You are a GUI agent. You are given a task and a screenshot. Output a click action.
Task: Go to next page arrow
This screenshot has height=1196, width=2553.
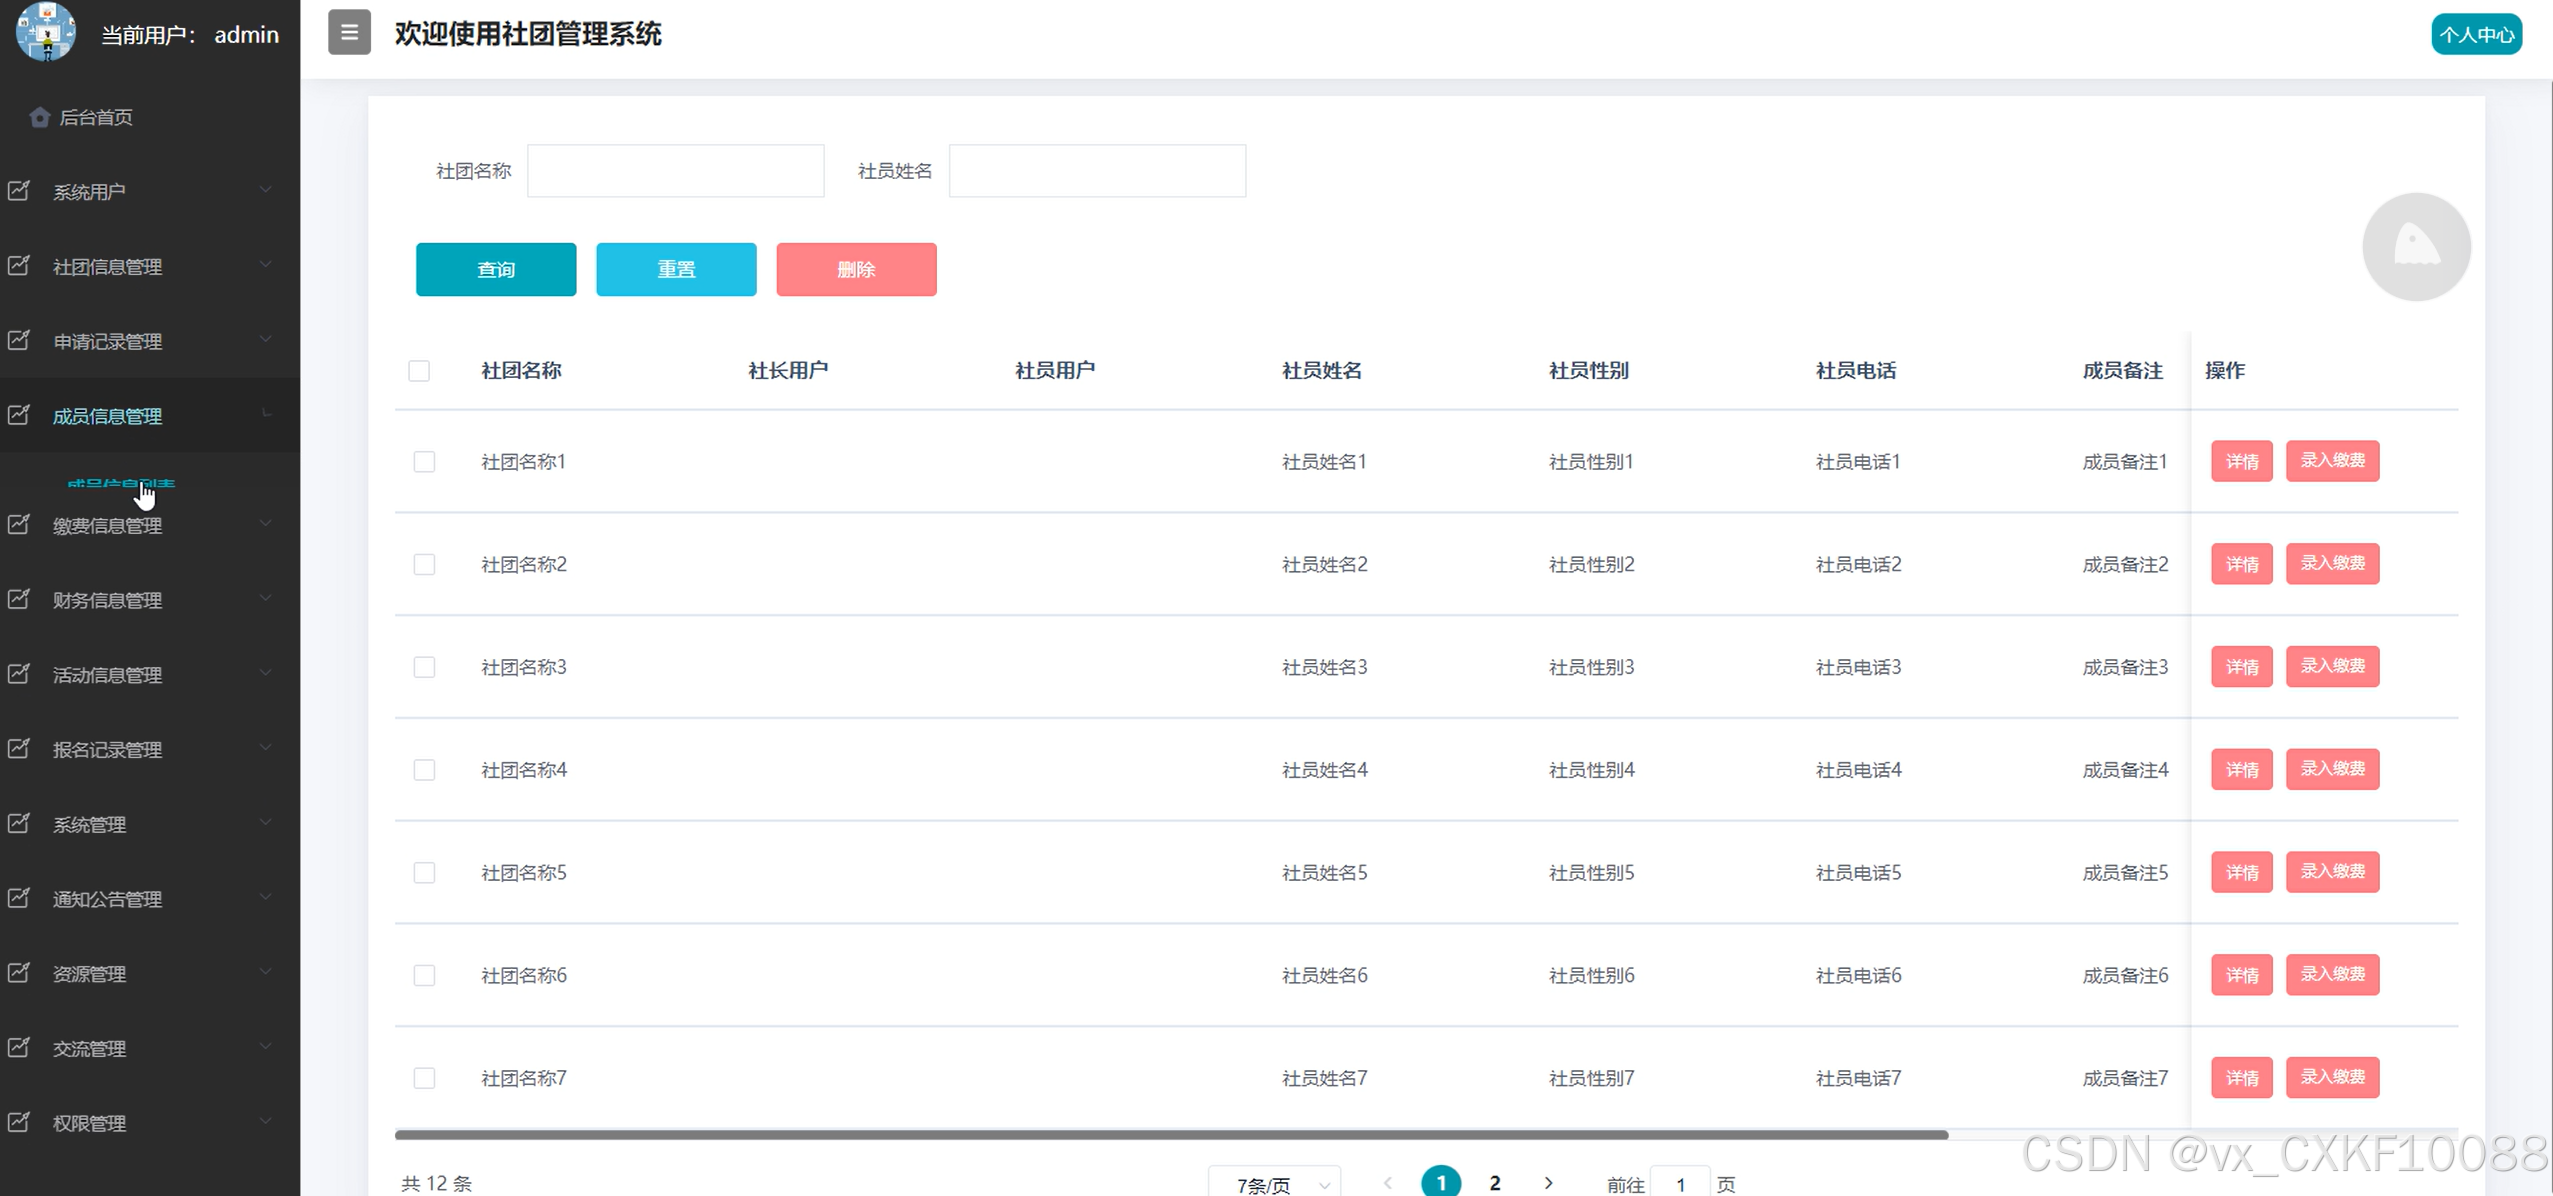(x=1548, y=1183)
